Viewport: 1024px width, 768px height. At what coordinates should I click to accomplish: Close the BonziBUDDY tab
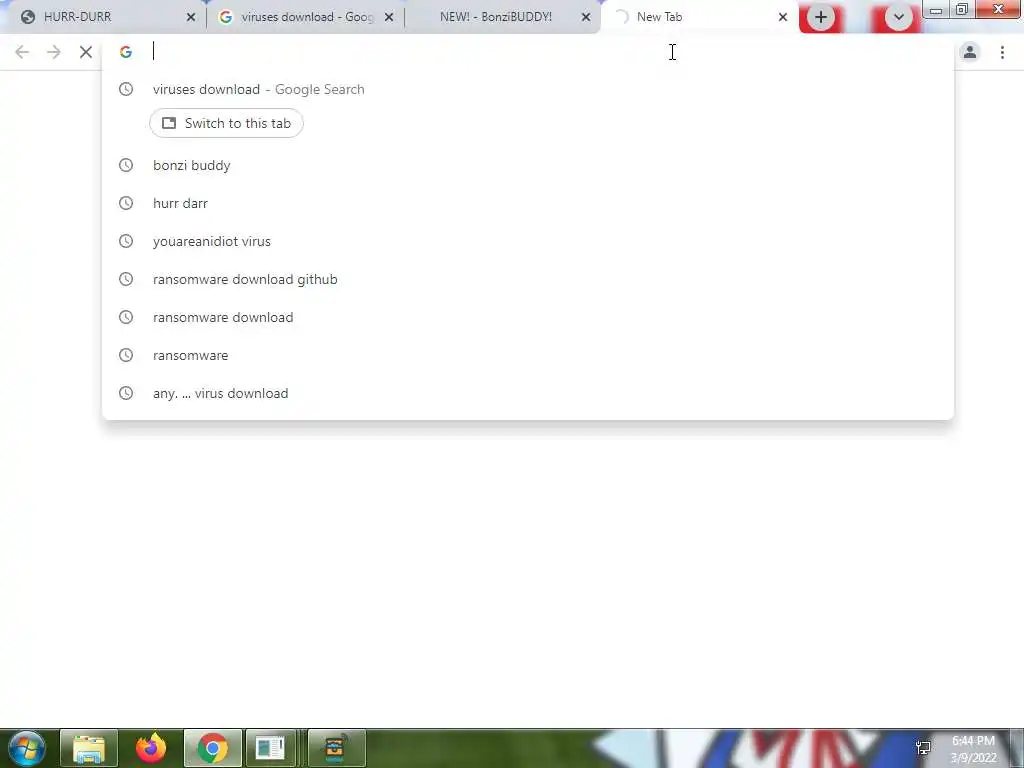coord(586,18)
